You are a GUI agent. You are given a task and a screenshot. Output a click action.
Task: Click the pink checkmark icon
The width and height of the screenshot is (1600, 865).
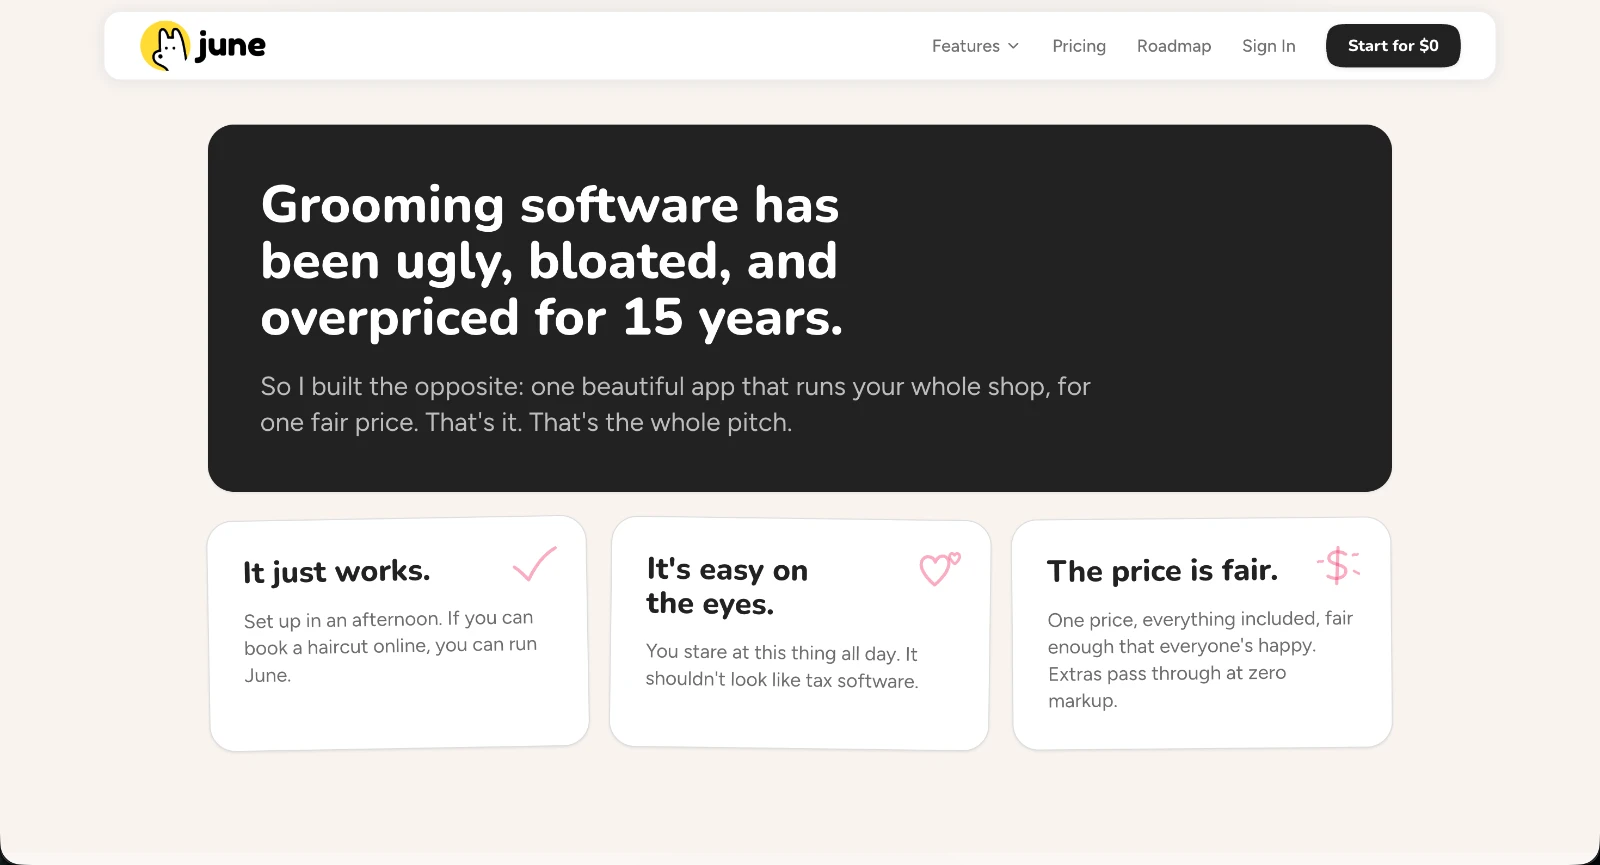(x=535, y=564)
